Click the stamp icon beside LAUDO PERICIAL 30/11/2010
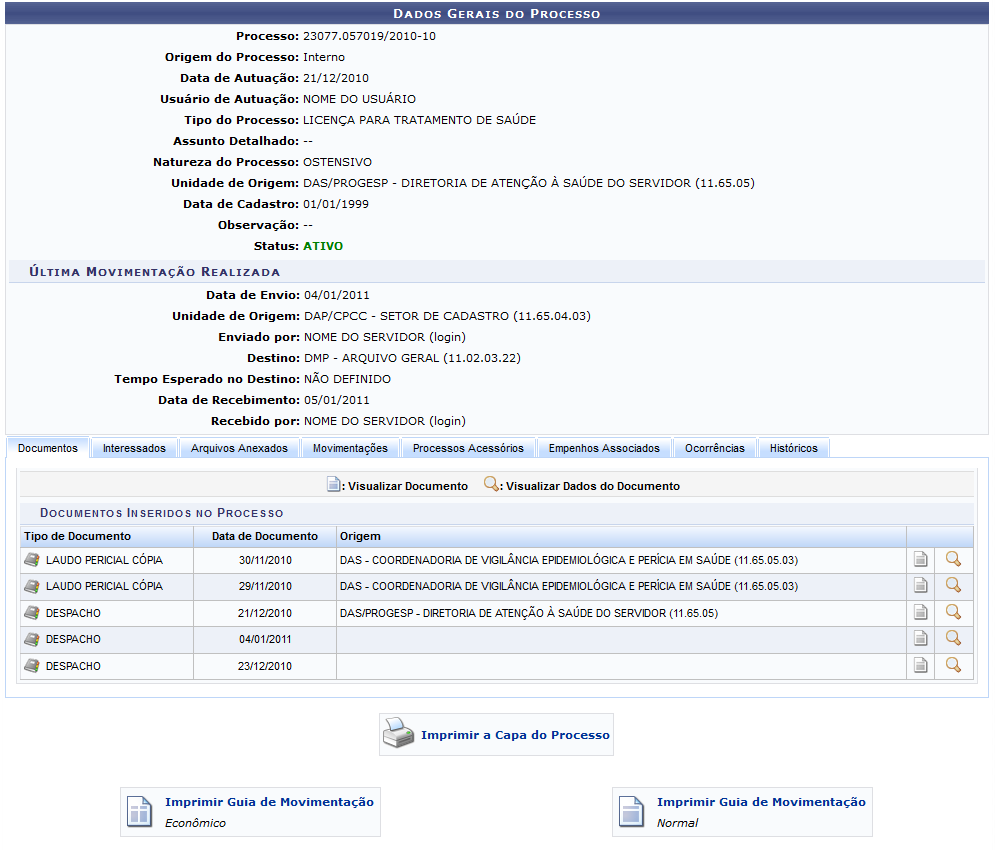Image resolution: width=995 pixels, height=851 pixels. [32, 560]
